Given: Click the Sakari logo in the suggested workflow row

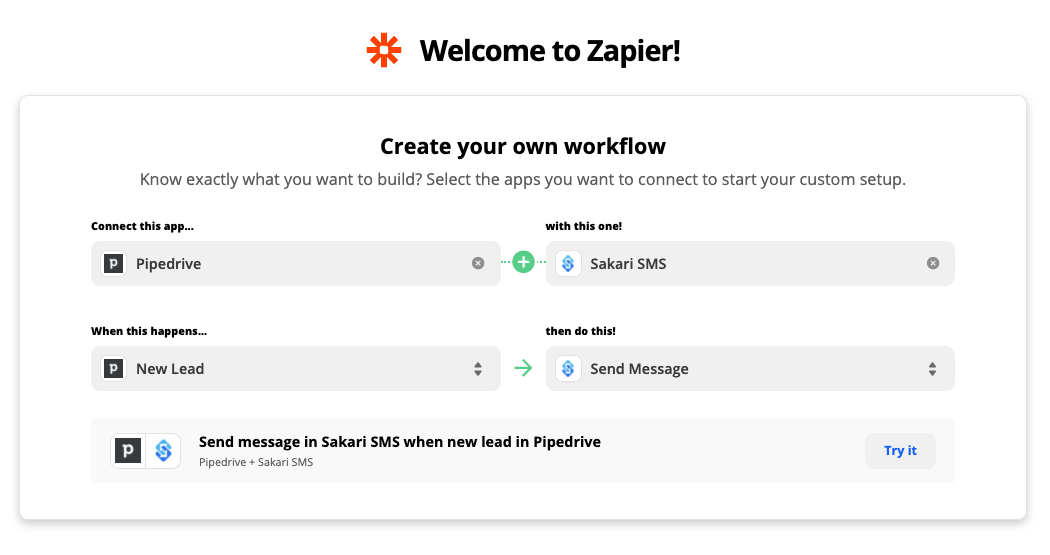Looking at the screenshot, I should point(163,451).
